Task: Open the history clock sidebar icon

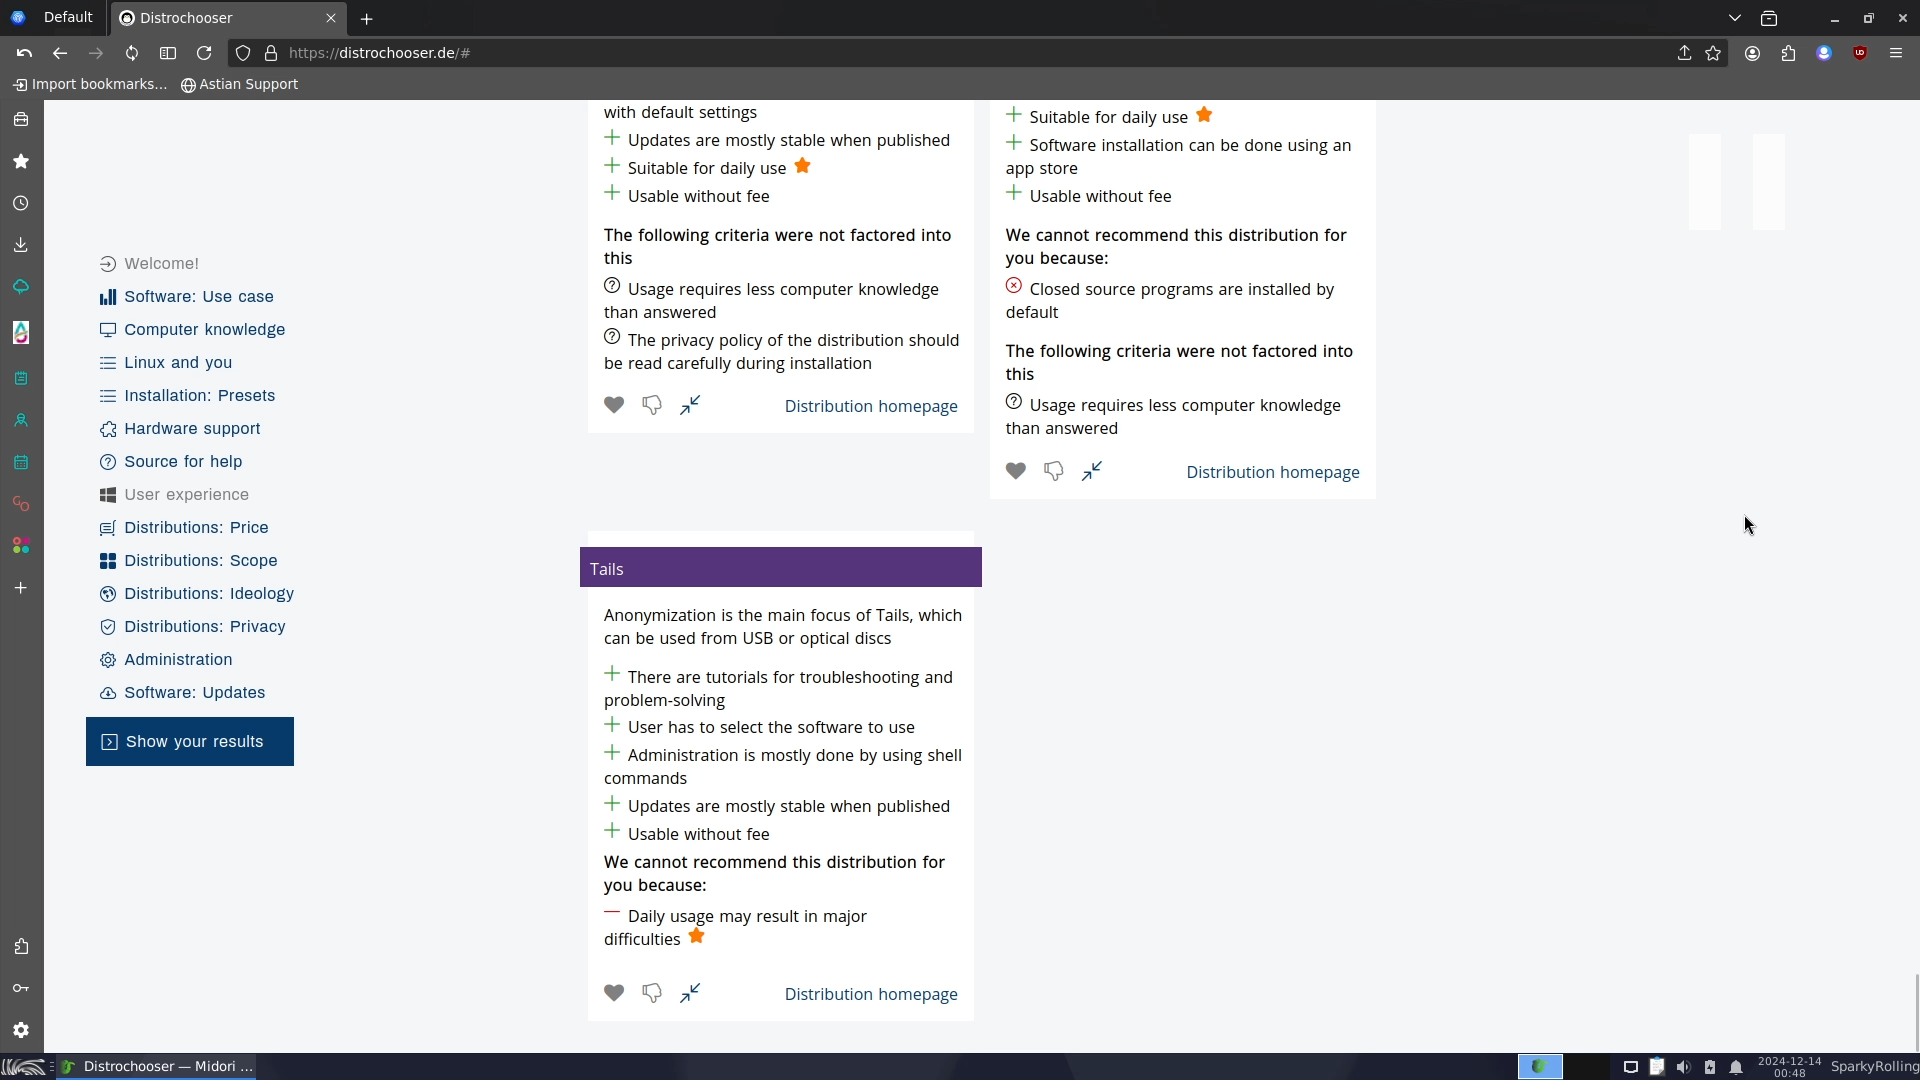Action: pos(21,204)
